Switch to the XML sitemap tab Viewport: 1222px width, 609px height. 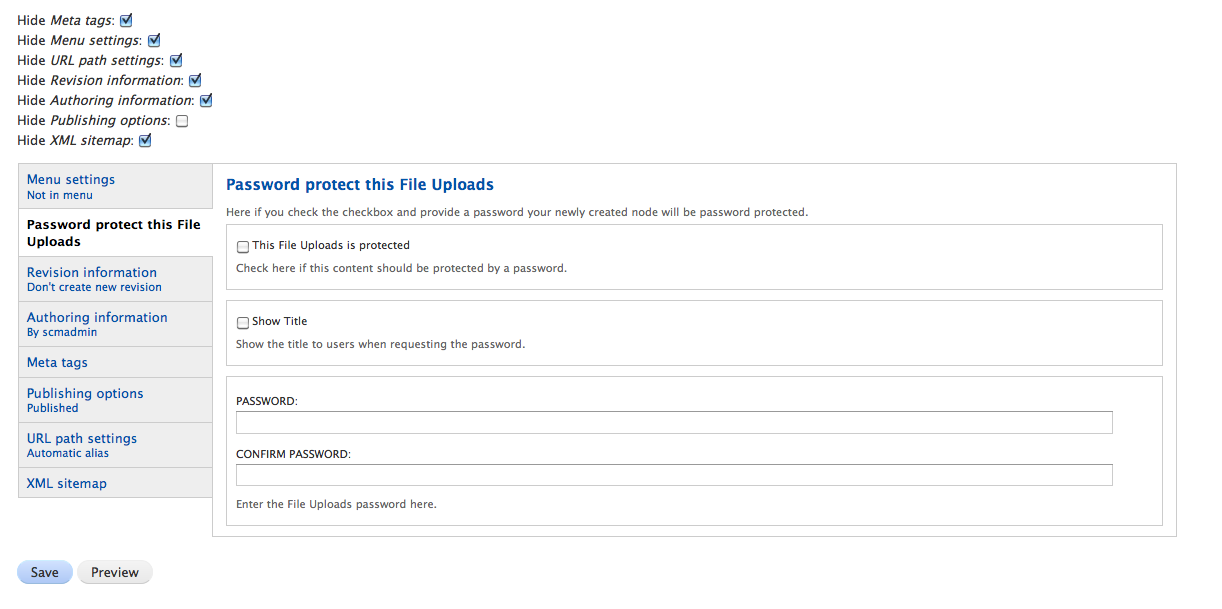[x=66, y=483]
